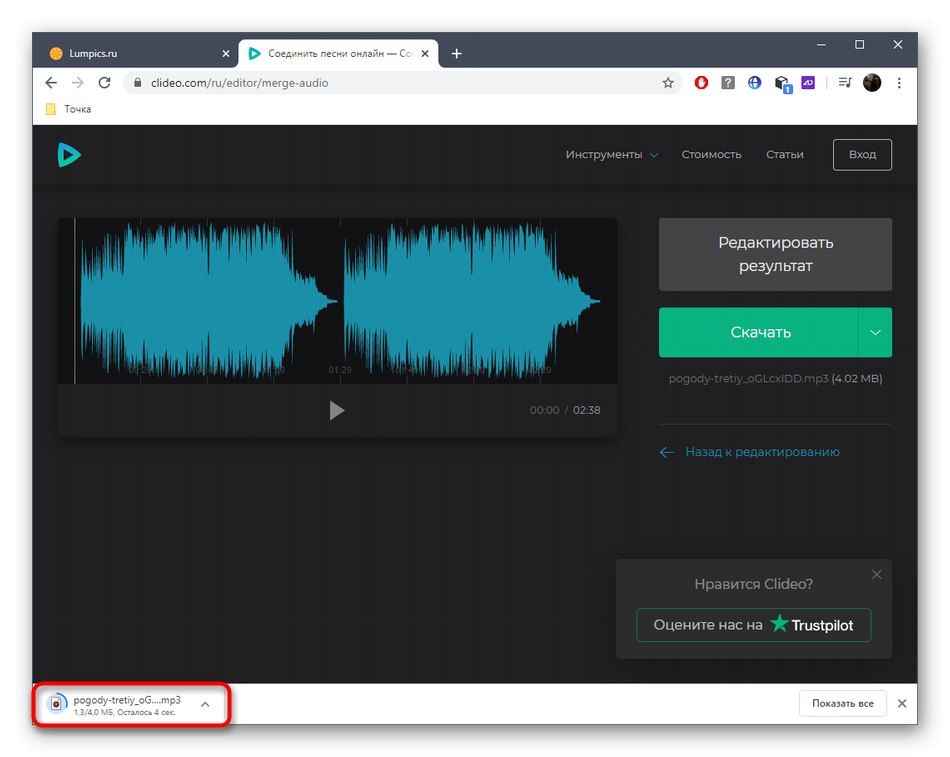This screenshot has width=950, height=757.
Task: Close the Lumpics.ru tab
Action: tap(226, 54)
